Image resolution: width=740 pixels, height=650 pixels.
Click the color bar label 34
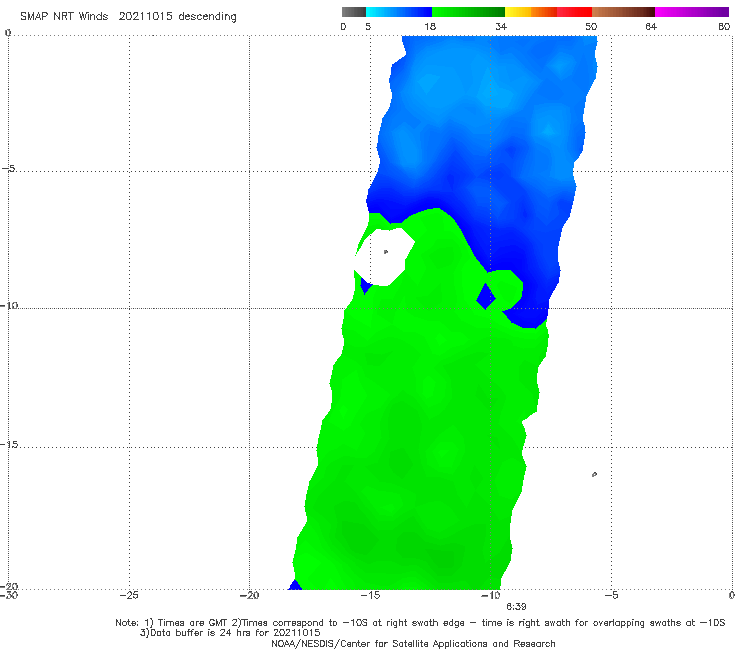501,26
